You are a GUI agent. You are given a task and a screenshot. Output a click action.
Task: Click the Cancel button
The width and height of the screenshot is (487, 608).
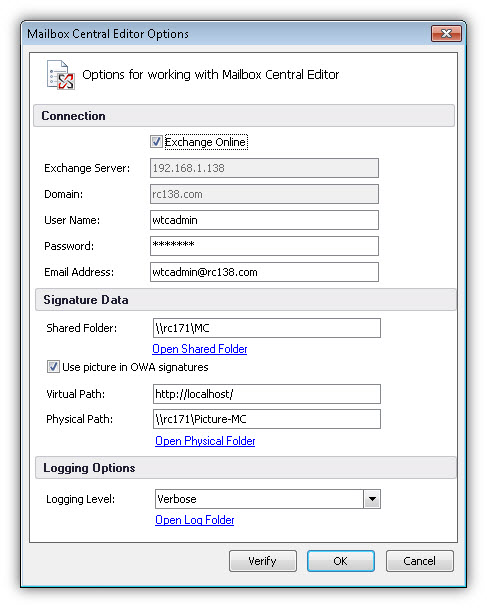coord(420,561)
